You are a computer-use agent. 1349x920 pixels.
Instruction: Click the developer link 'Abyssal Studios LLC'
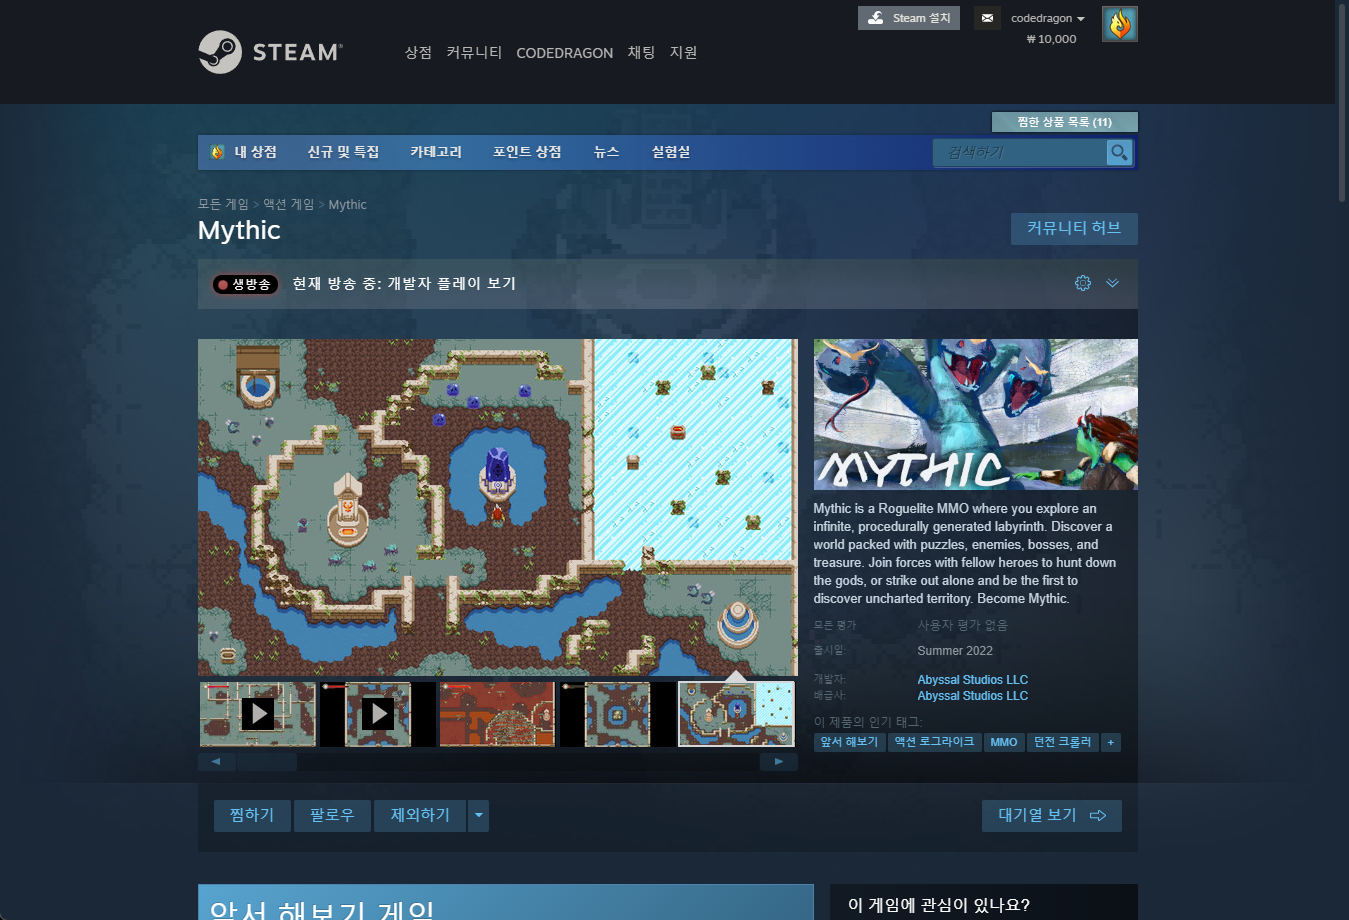972,680
